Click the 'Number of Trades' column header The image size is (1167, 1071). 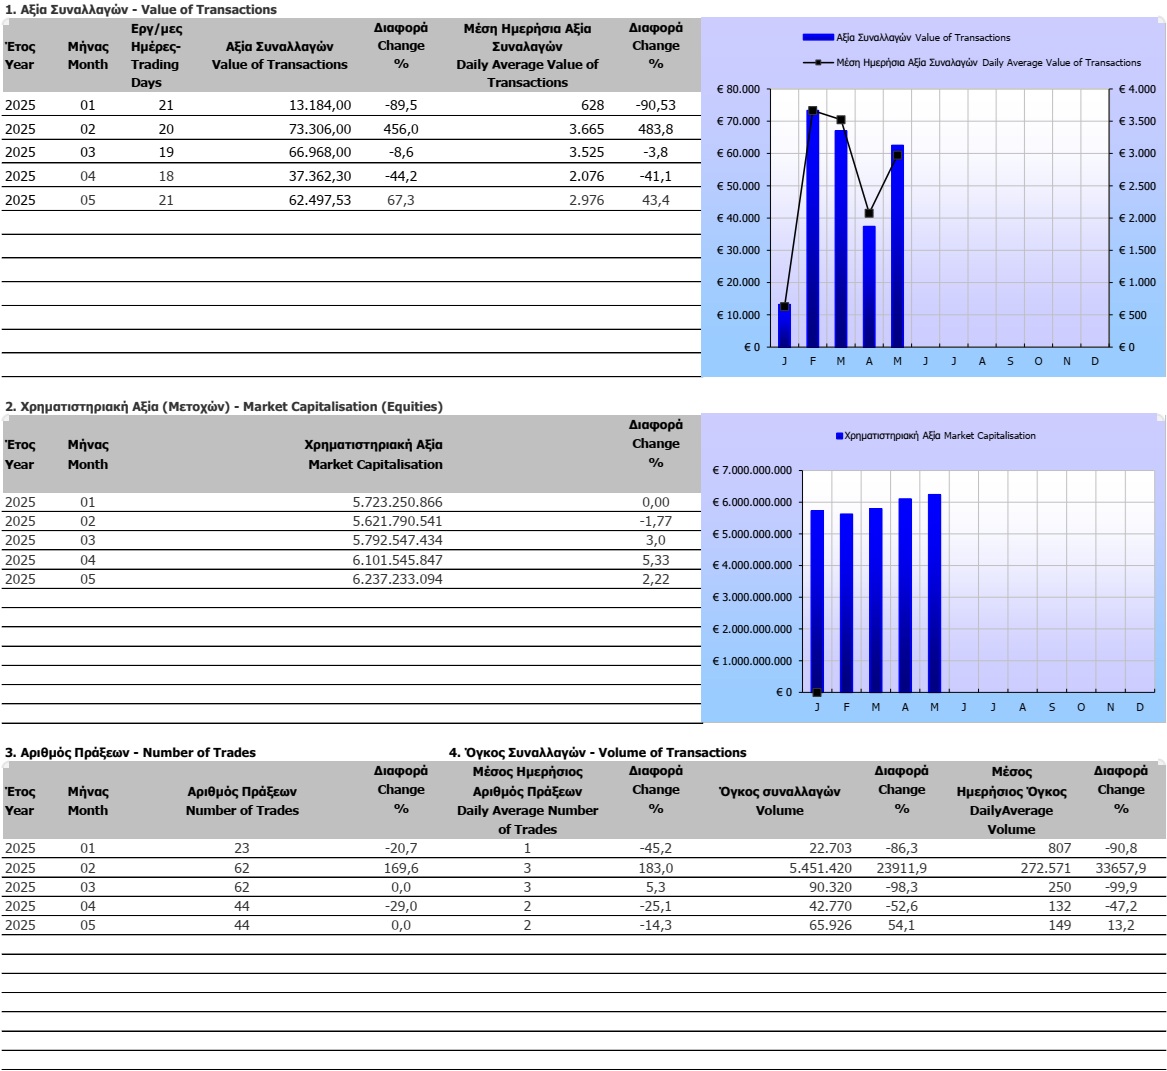coord(242,801)
